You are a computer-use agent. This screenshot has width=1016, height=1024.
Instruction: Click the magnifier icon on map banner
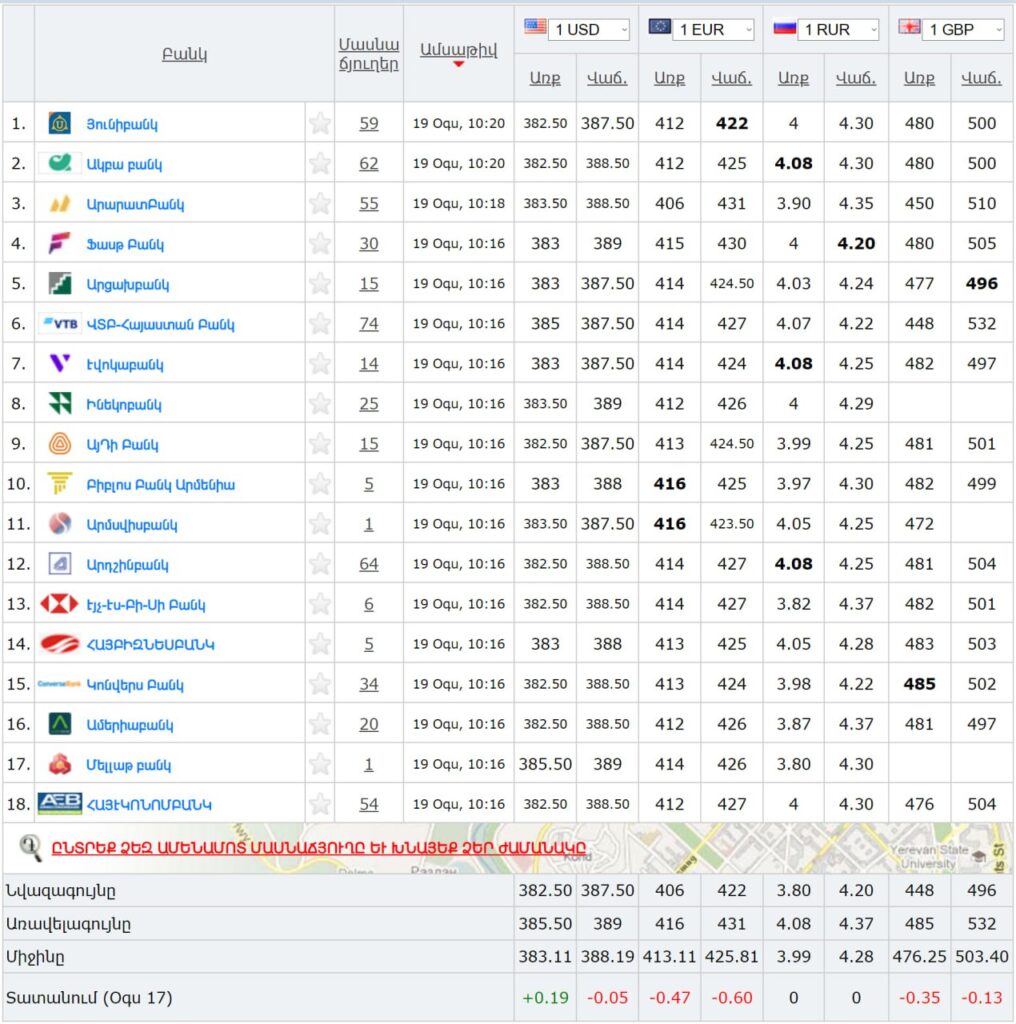tap(30, 848)
